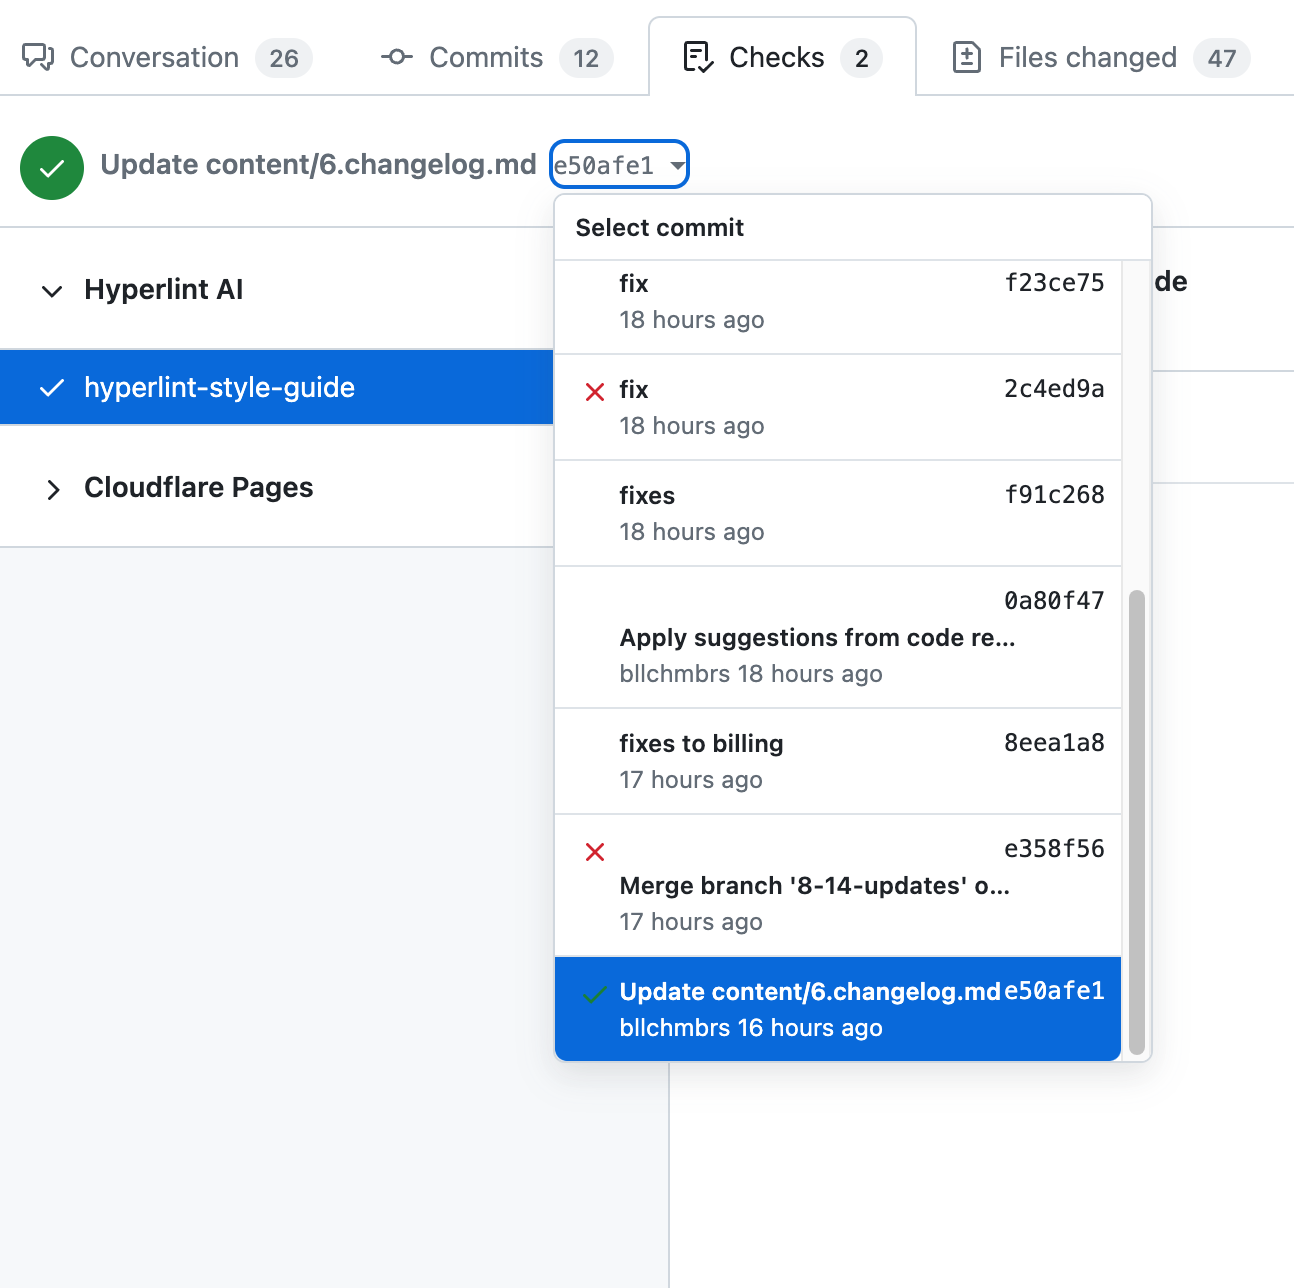Viewport: 1294px width, 1288px height.
Task: Click the Checks checklist icon
Action: click(x=697, y=57)
